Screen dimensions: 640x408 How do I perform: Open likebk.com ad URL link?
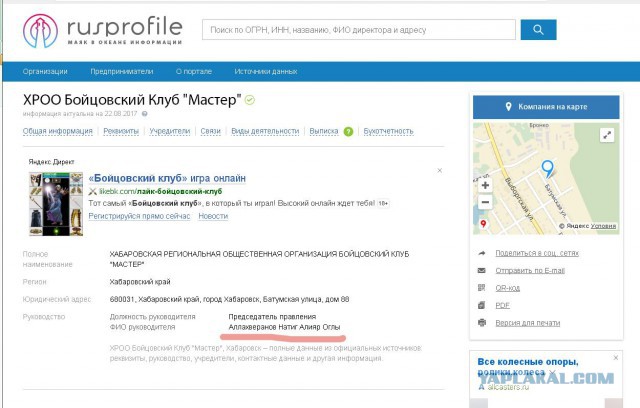(160, 191)
